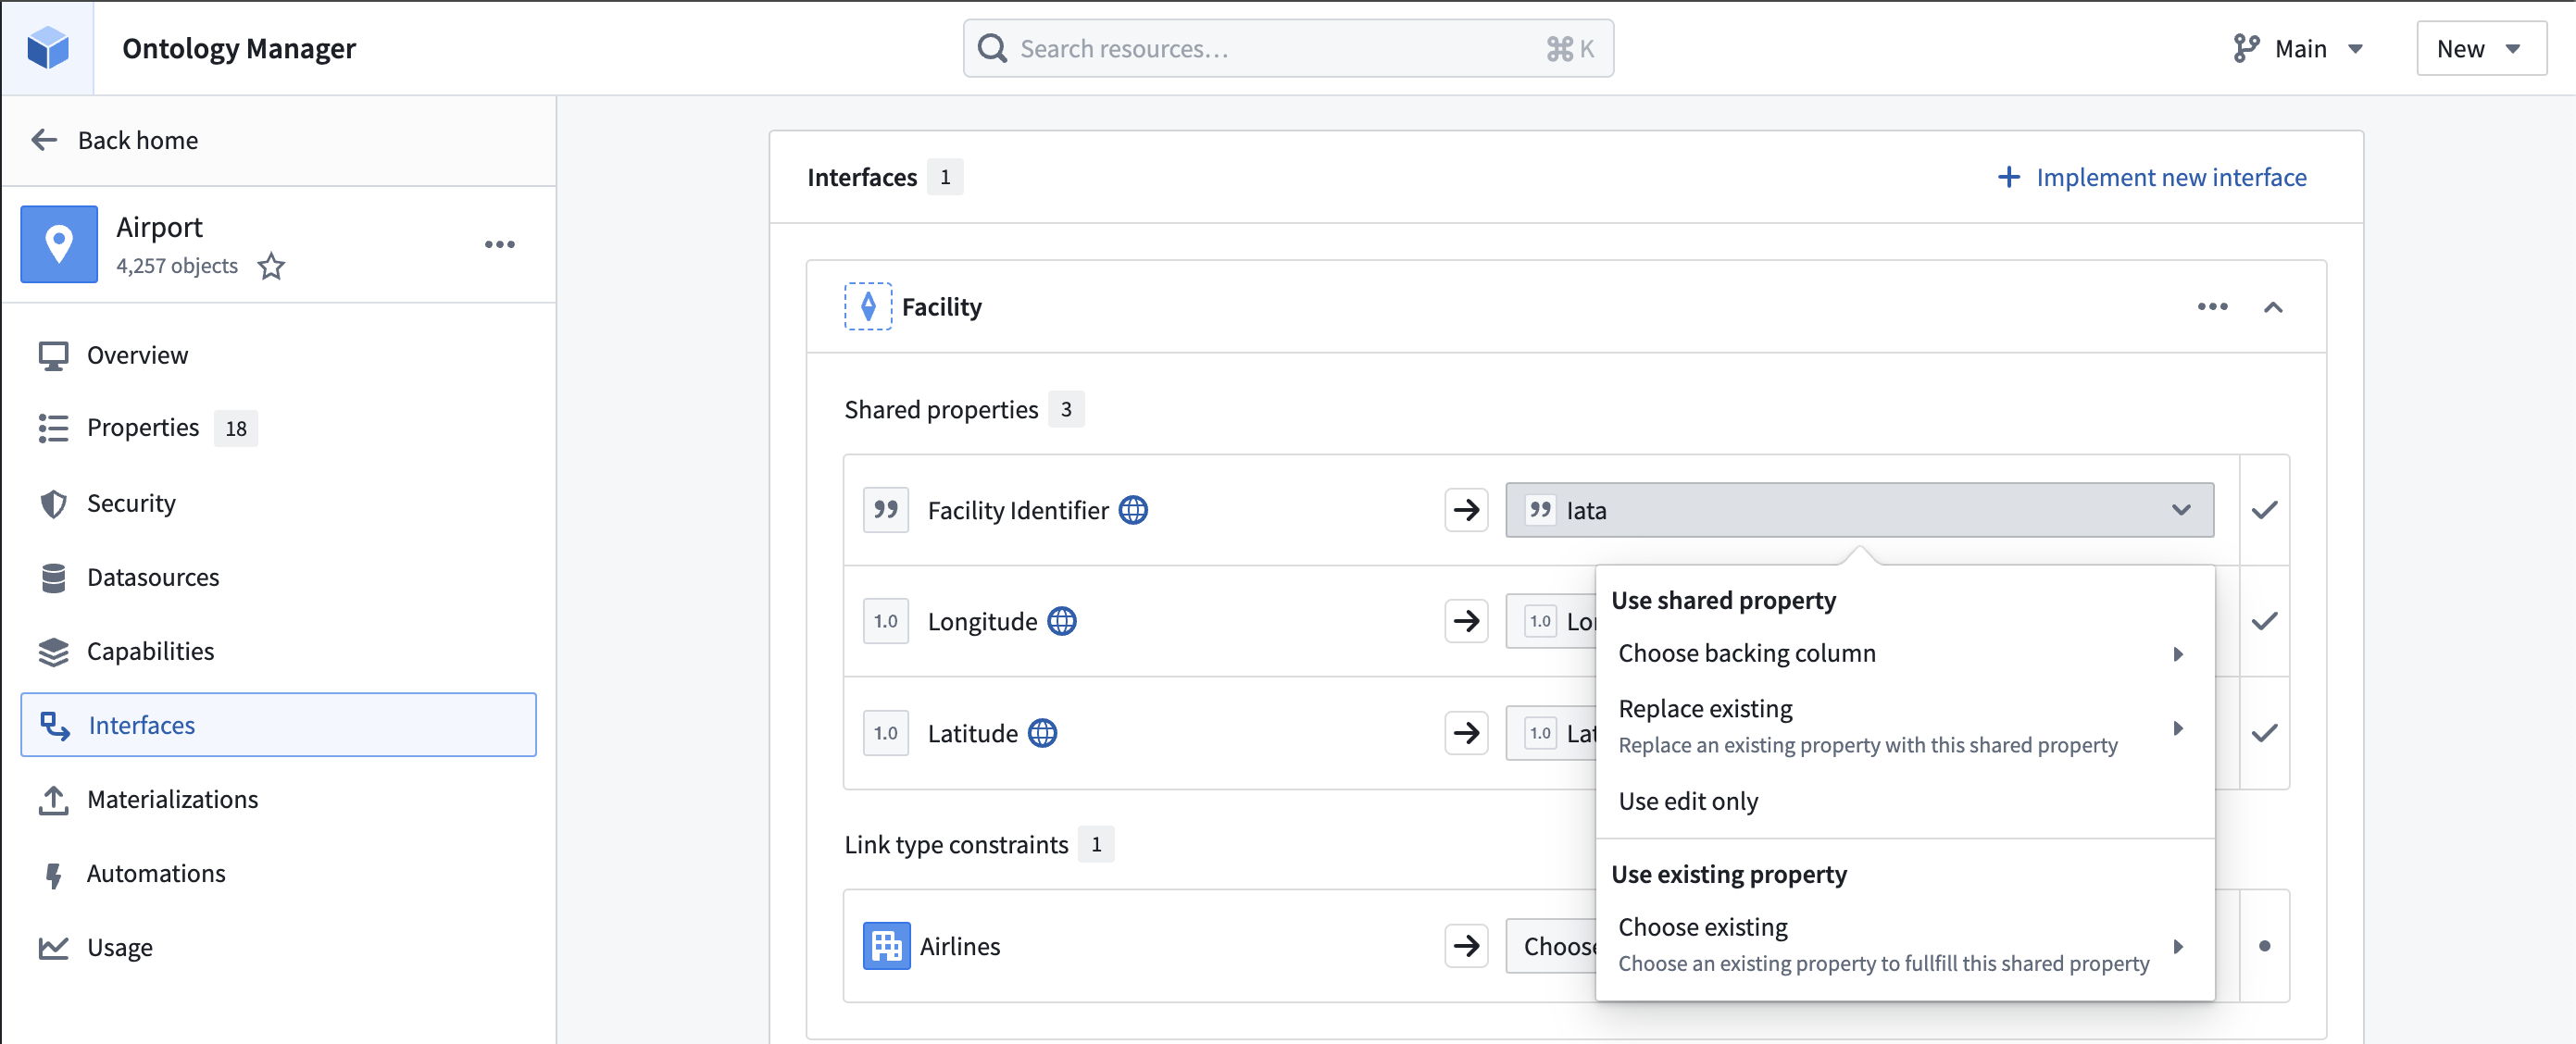Click the Search resources field
Image resolution: width=2576 pixels, height=1044 pixels.
[x=1288, y=48]
